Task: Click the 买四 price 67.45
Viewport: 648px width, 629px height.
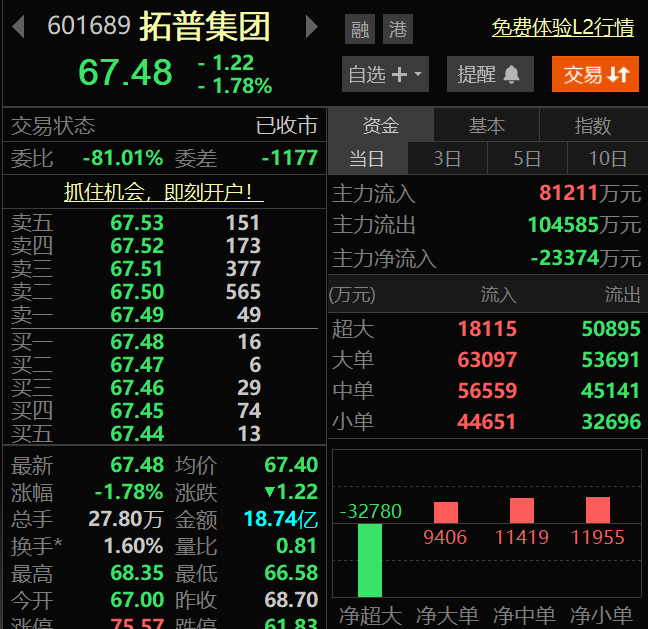Action: tap(137, 411)
